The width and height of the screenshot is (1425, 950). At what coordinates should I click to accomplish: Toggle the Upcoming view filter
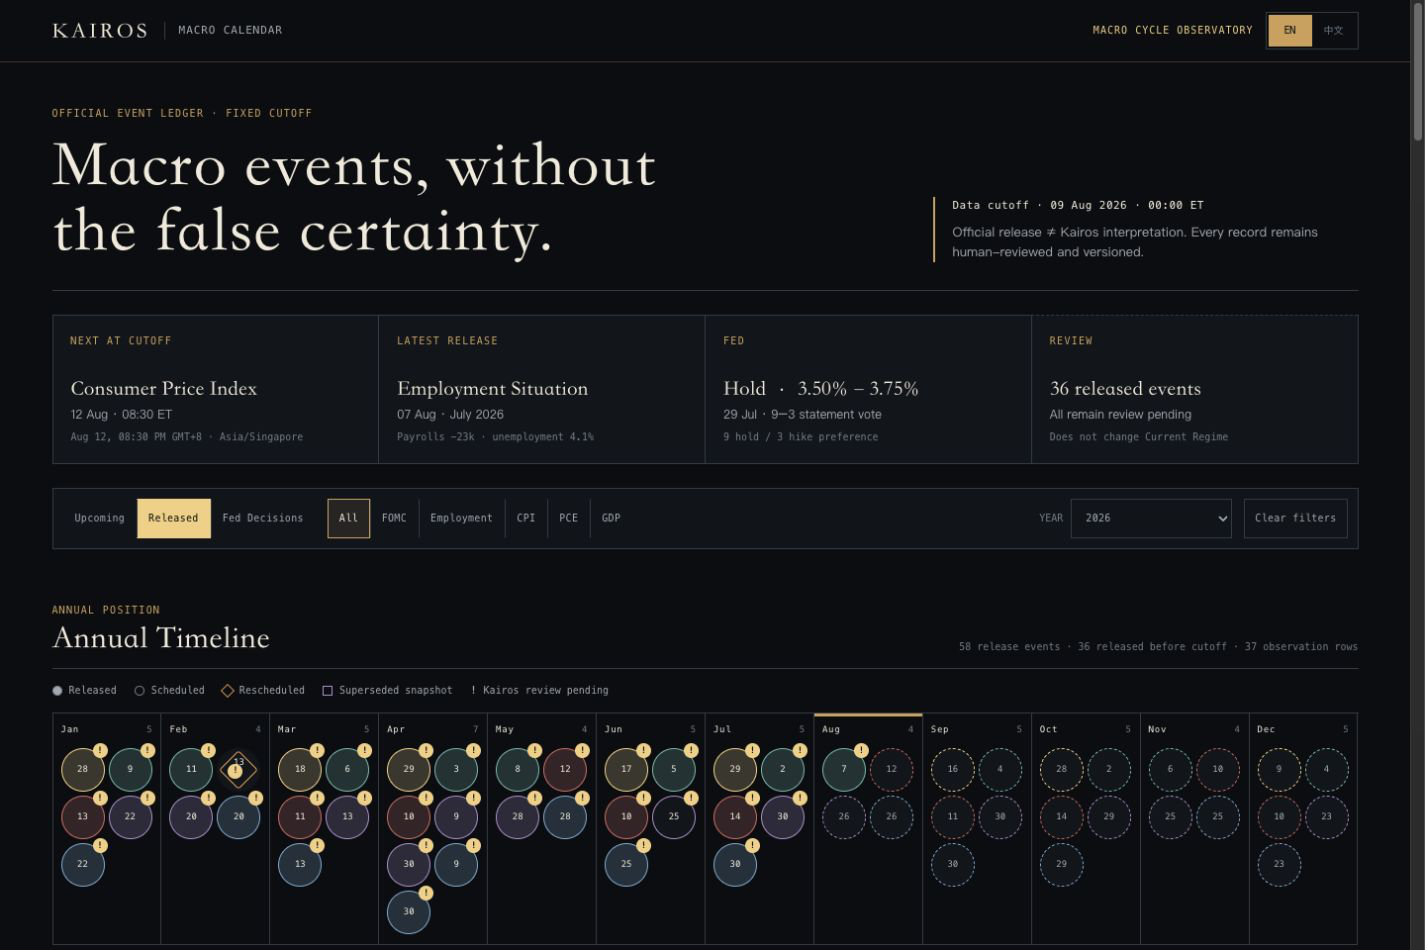click(99, 518)
